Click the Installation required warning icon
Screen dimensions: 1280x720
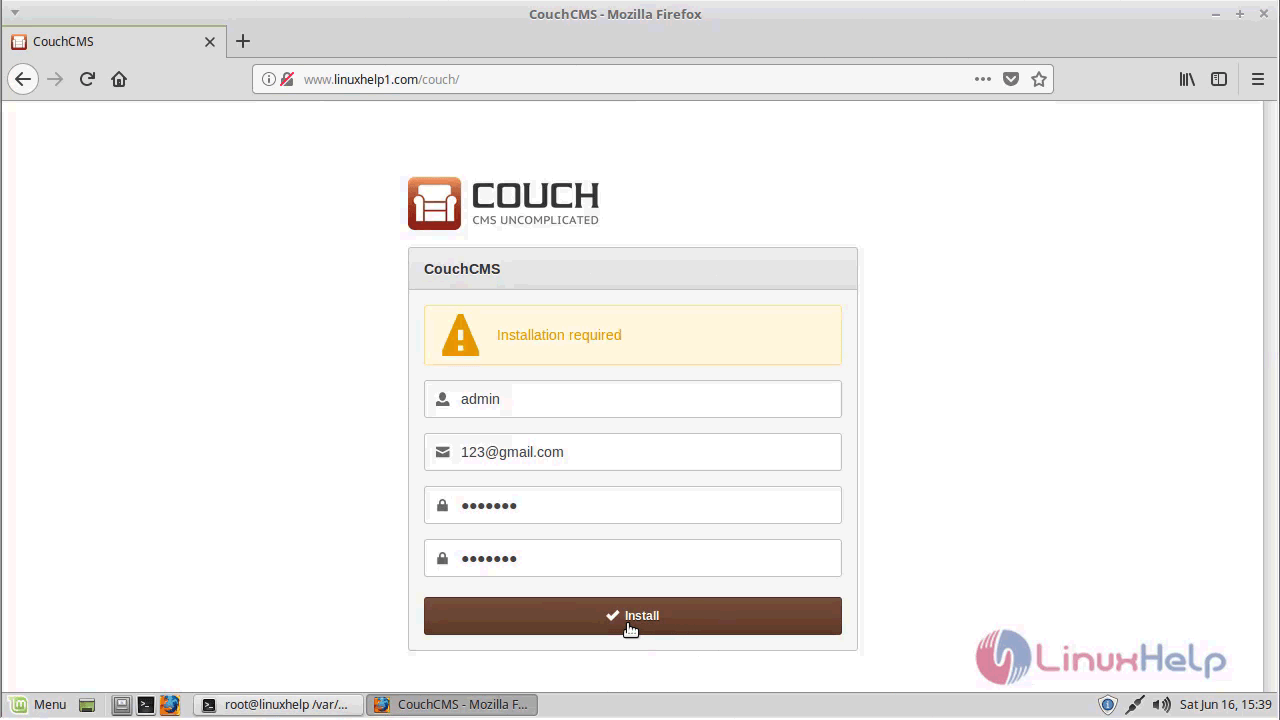(460, 335)
